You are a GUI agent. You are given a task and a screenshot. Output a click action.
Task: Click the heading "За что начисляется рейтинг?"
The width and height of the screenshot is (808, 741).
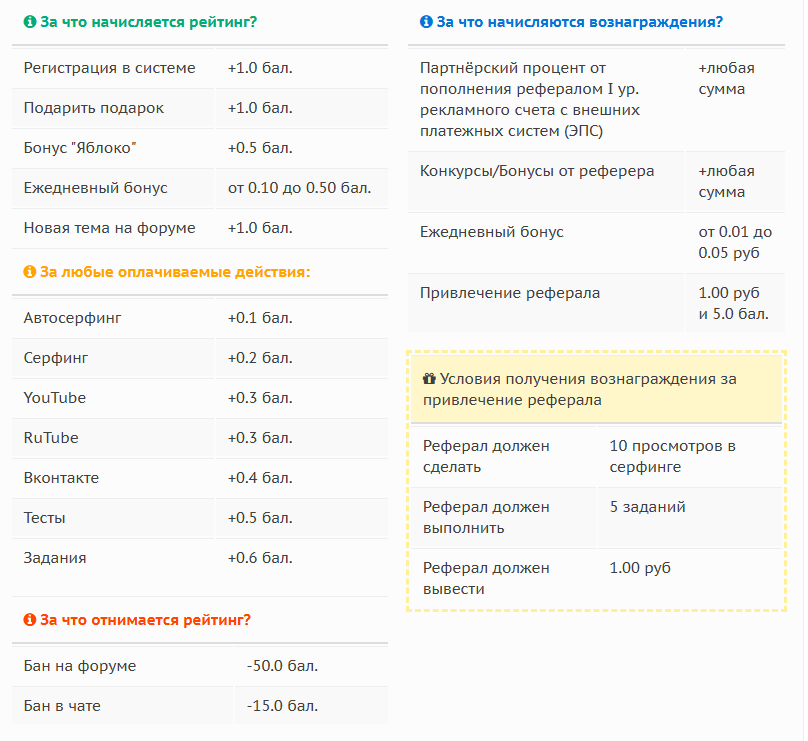[148, 22]
